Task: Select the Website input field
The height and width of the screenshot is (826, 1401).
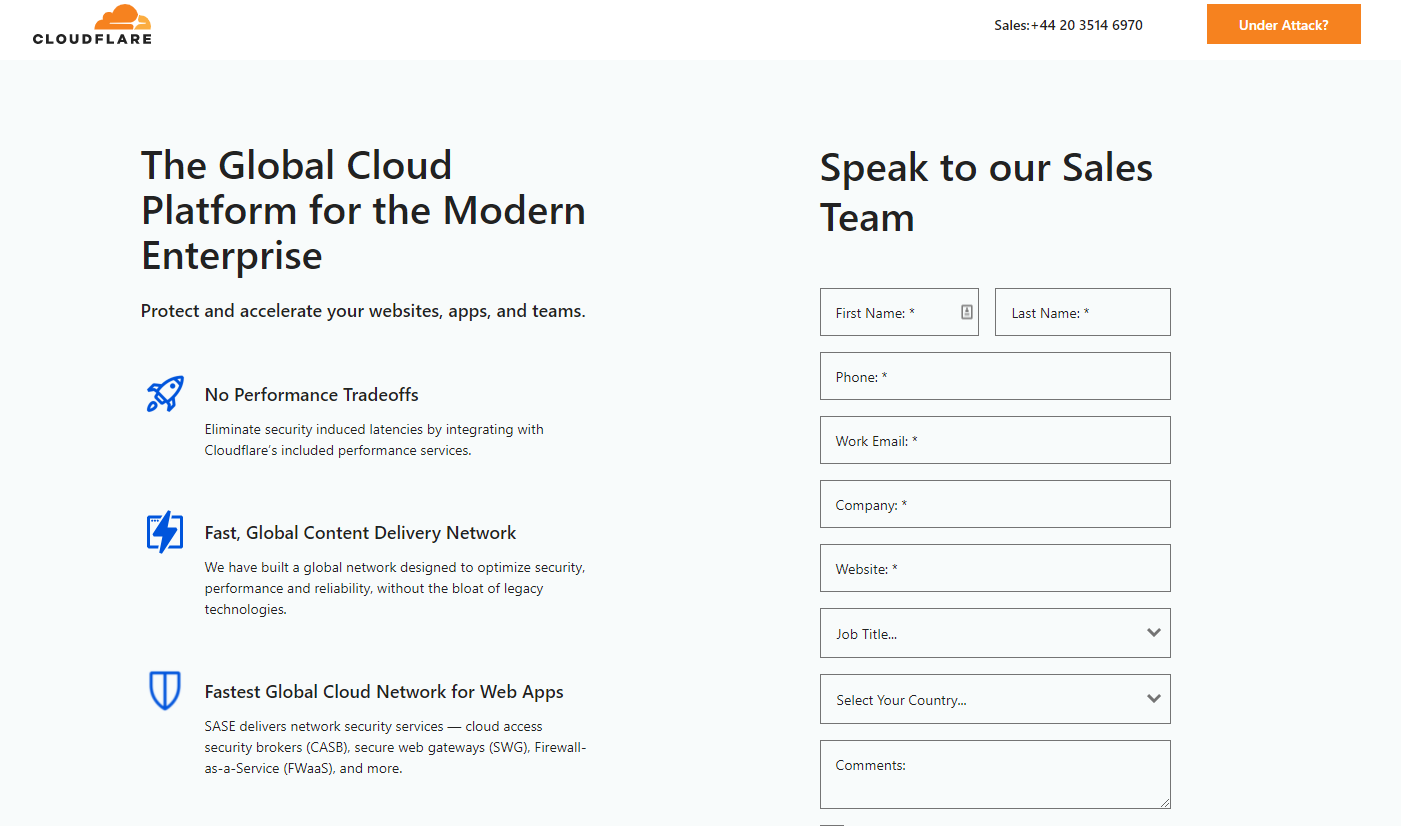Action: [x=995, y=568]
